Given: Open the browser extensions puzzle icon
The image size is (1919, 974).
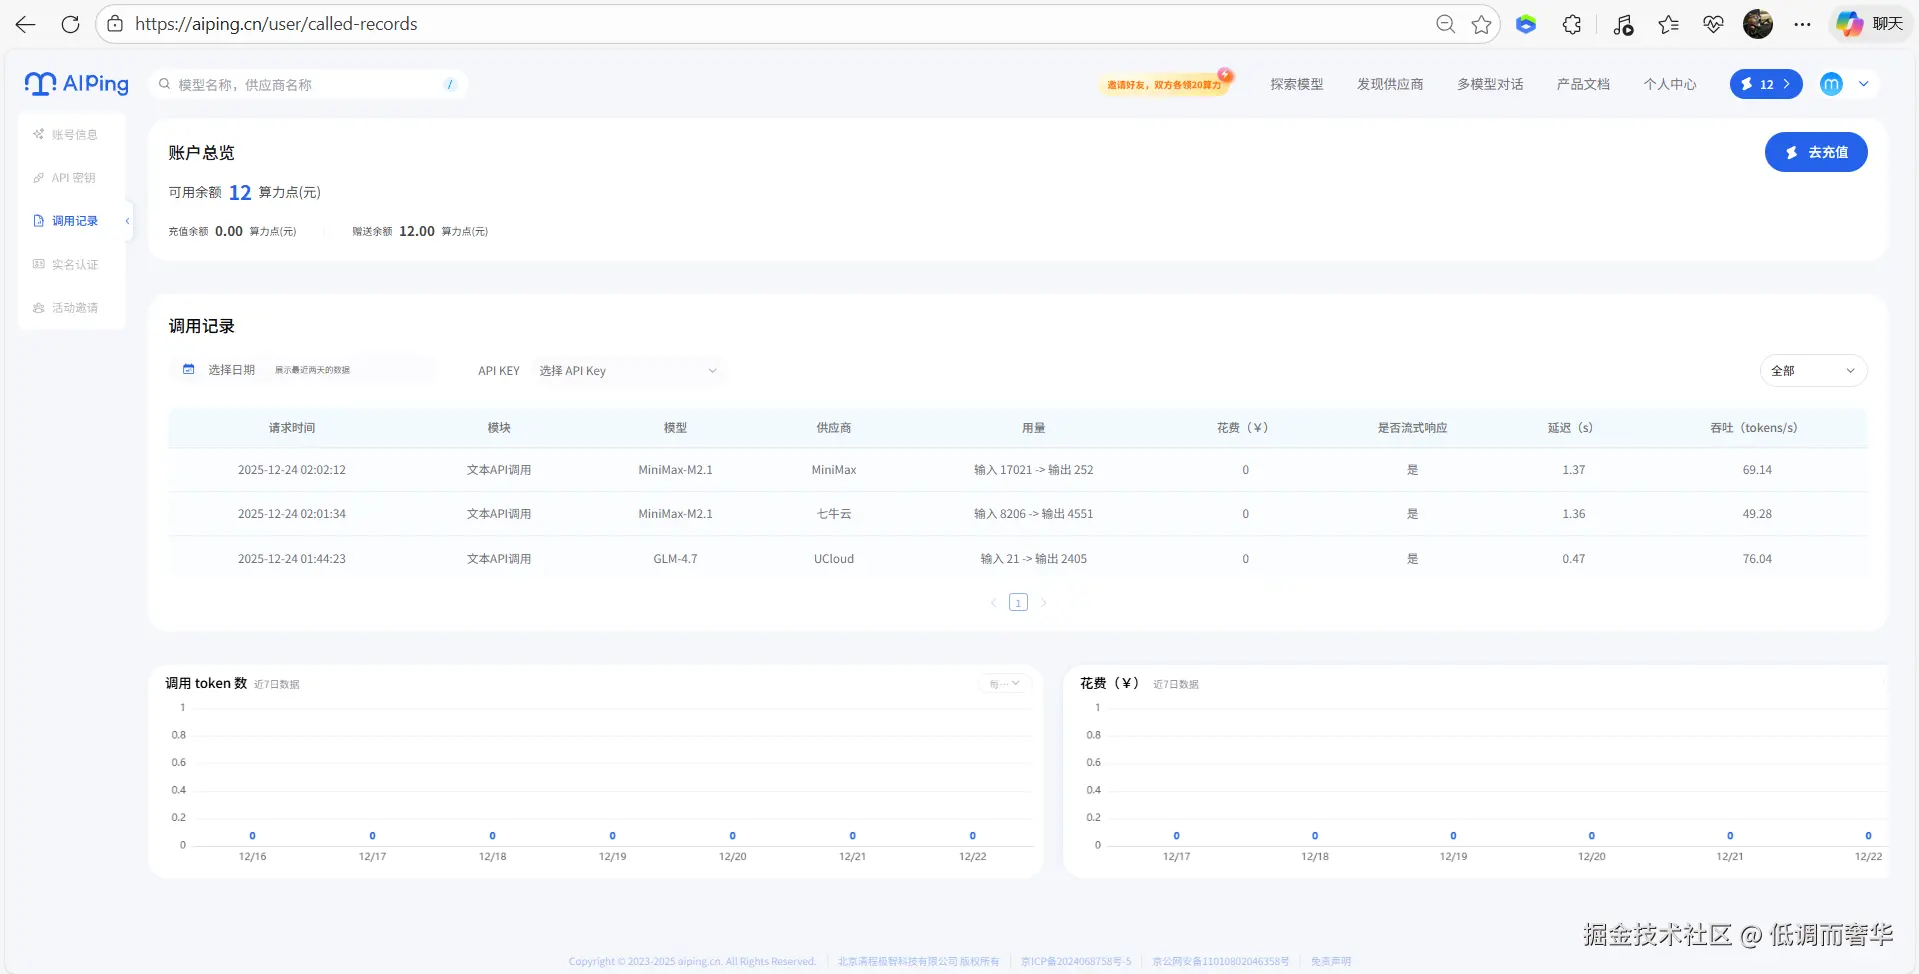Looking at the screenshot, I should point(1572,24).
